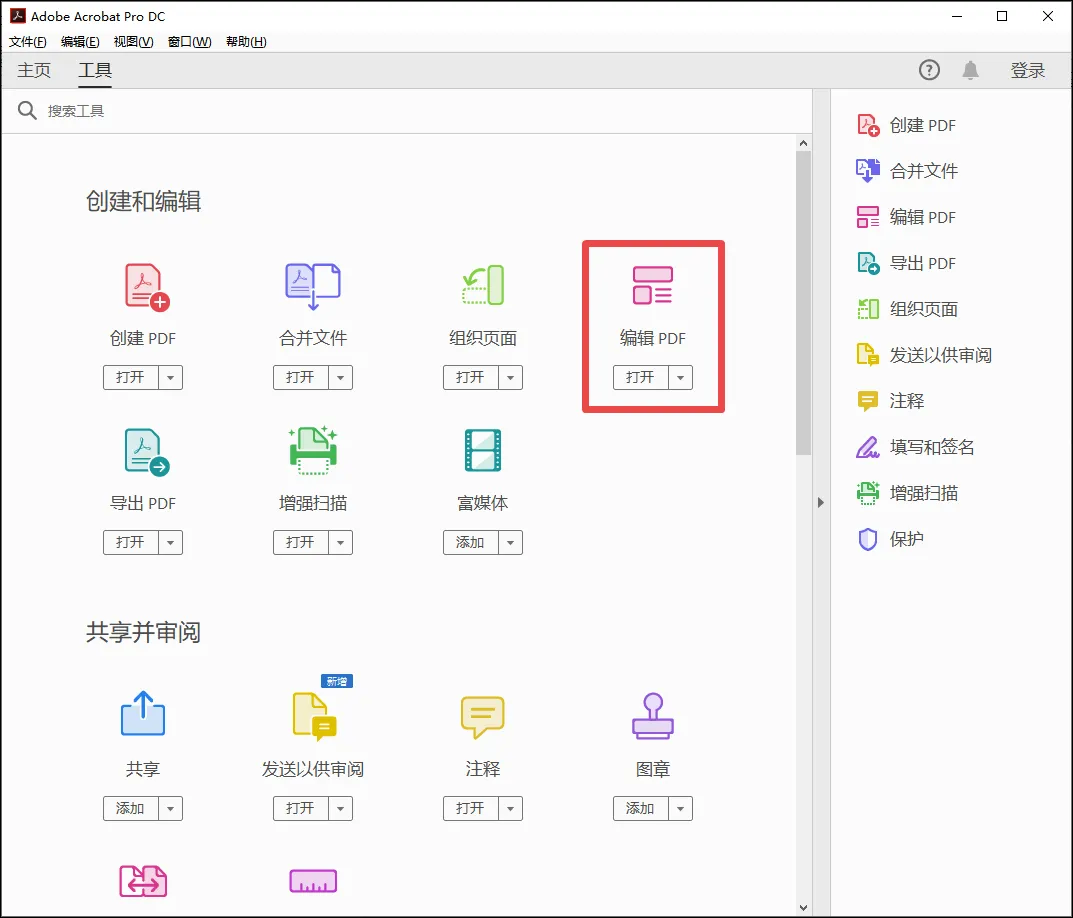Click the 图章 stamp icon

click(x=653, y=716)
